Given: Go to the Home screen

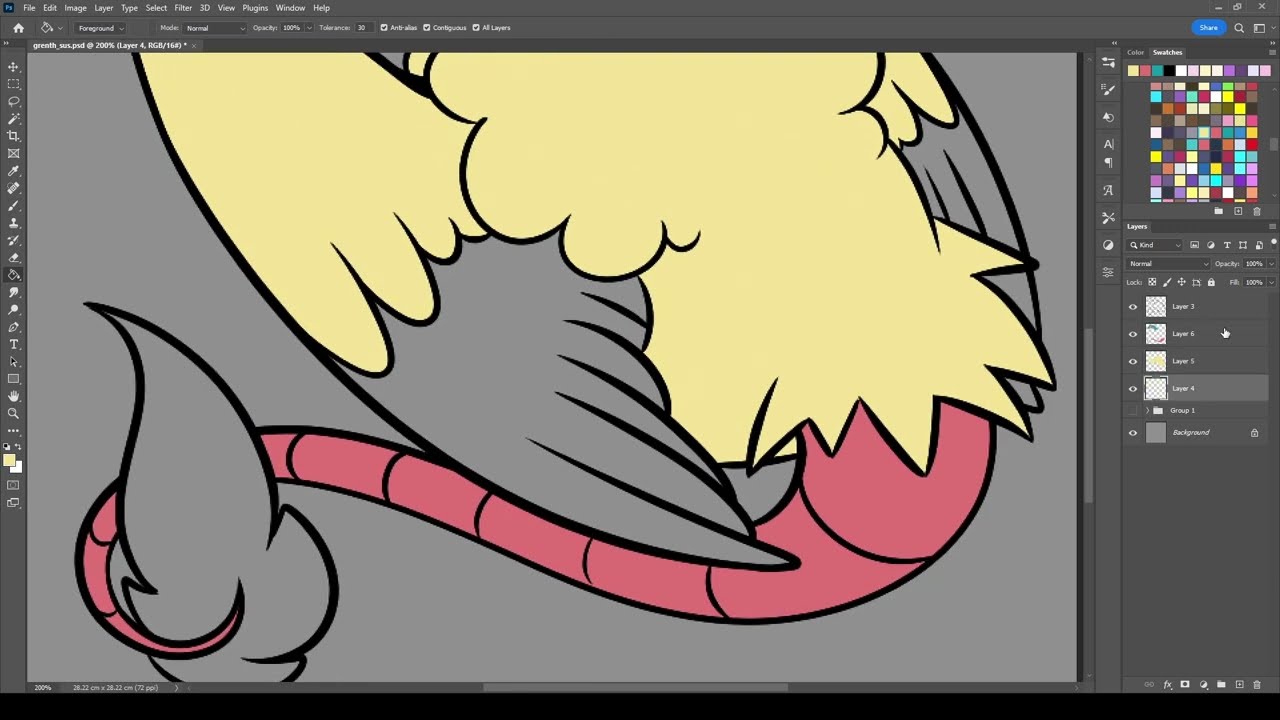Looking at the screenshot, I should coord(18,28).
